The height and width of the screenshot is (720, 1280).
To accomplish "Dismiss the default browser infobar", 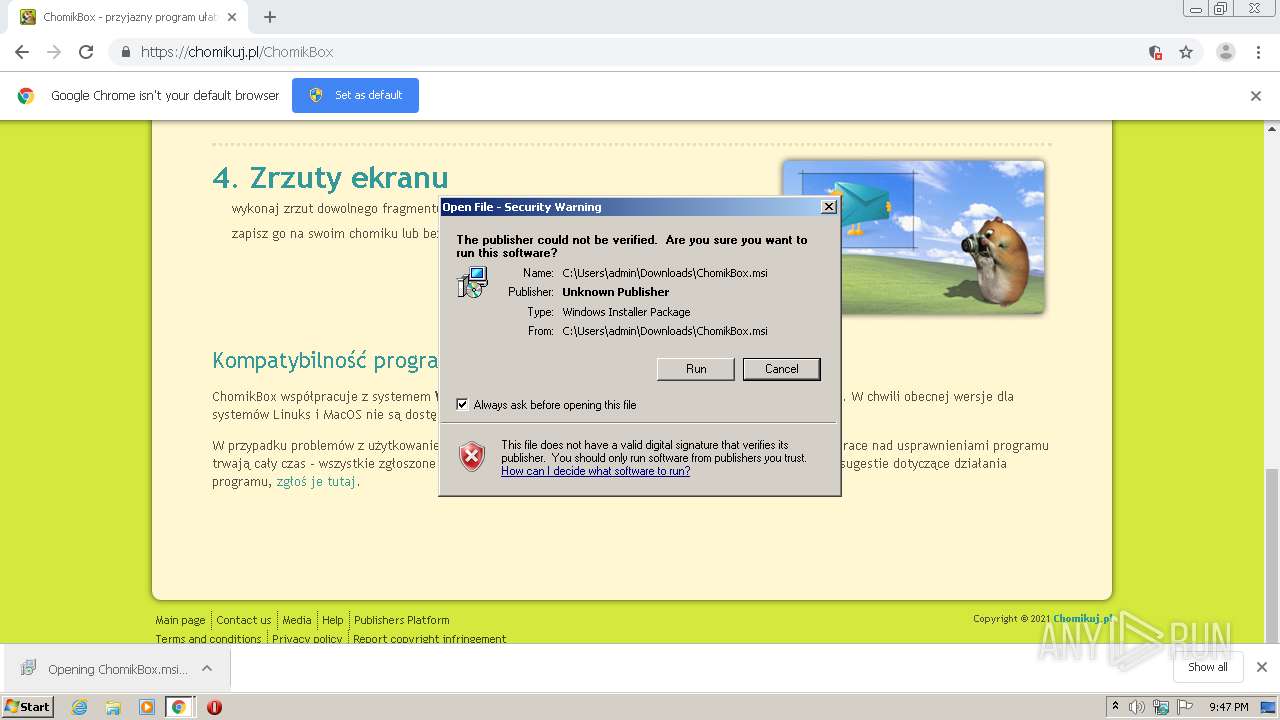I will click(1256, 96).
